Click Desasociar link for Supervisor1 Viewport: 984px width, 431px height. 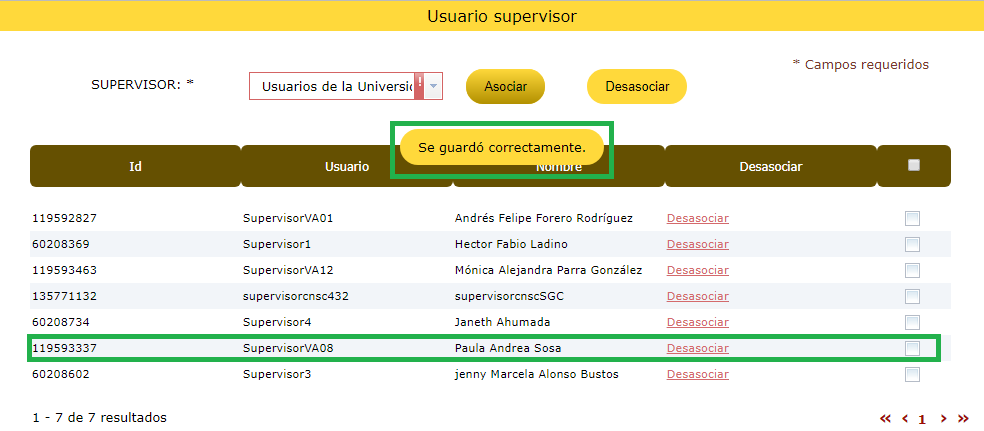click(697, 244)
